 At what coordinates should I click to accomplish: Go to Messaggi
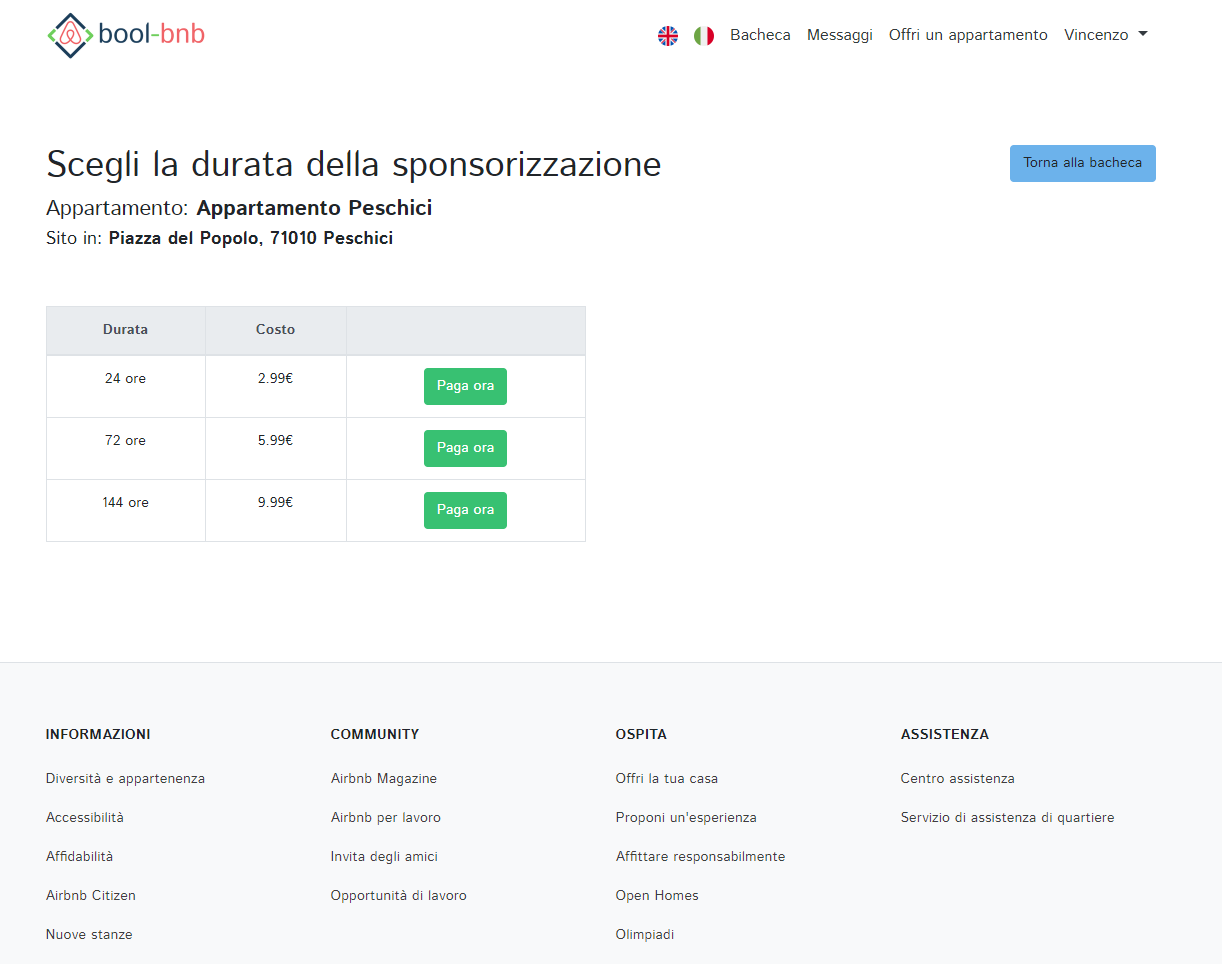coord(839,34)
